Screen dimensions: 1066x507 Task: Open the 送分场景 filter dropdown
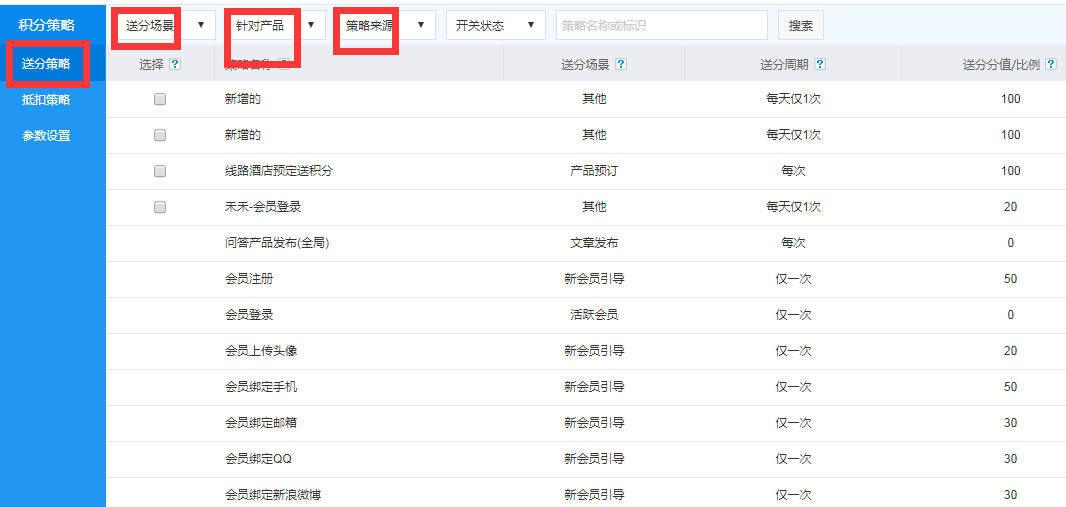(x=166, y=25)
